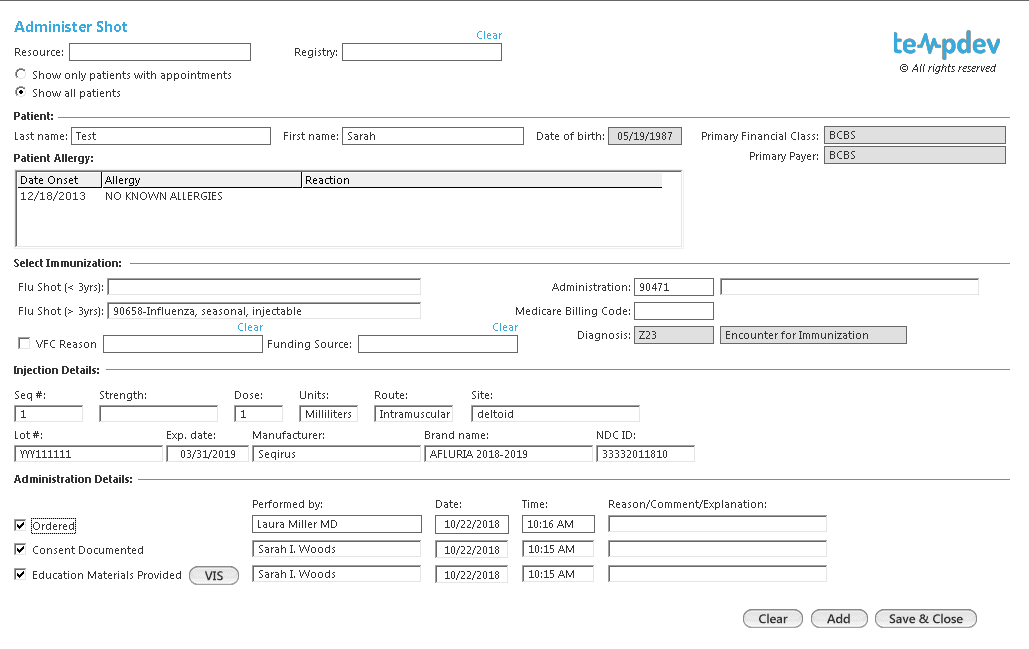1029x649 pixels.
Task: Open the Flu Shot over 3yrs field
Action: (x=264, y=311)
